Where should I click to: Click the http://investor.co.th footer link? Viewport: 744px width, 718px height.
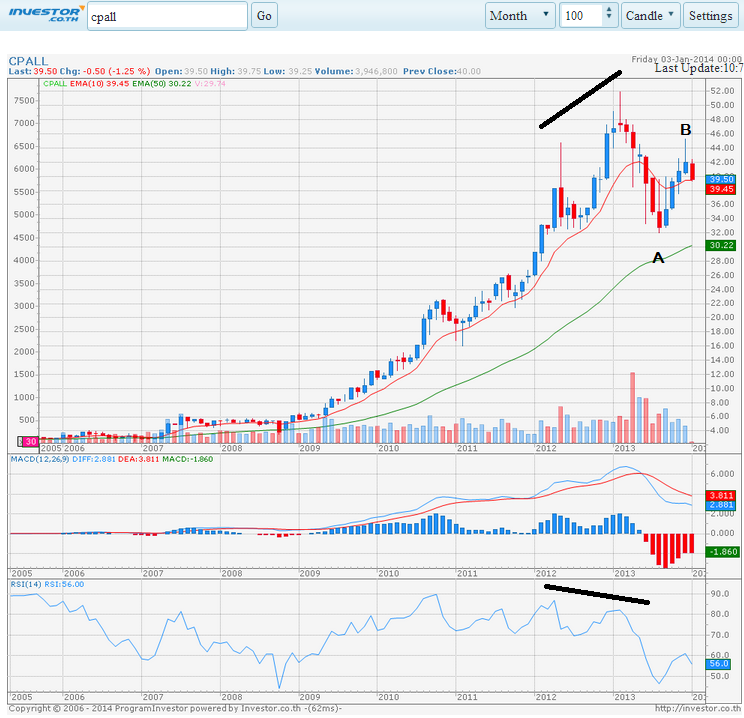point(698,708)
